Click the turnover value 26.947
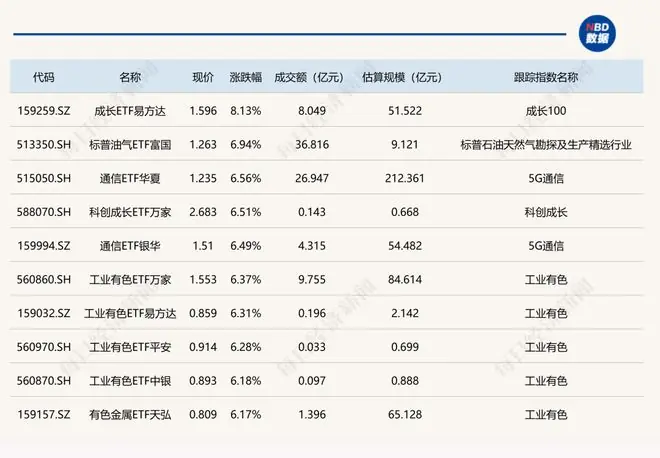The width and height of the screenshot is (660, 458). pos(312,178)
